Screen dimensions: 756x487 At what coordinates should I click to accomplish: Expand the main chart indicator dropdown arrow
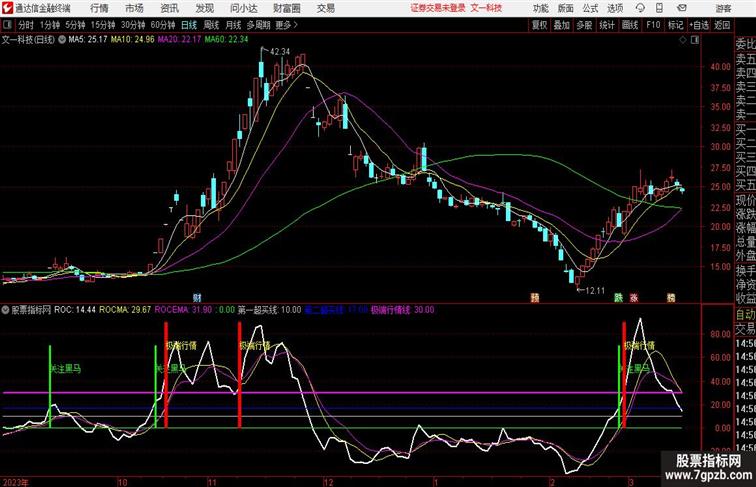click(x=62, y=40)
